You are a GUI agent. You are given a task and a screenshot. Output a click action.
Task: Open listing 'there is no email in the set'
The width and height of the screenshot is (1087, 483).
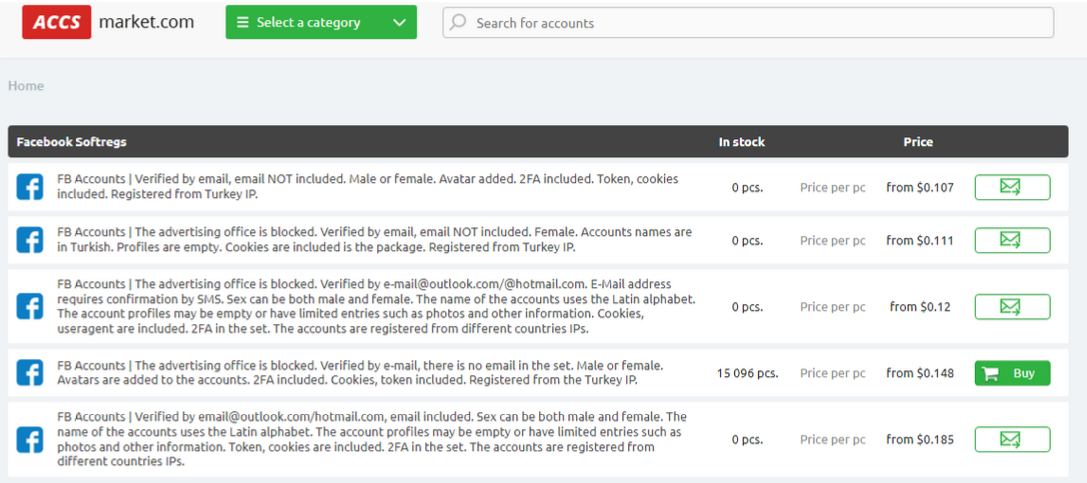point(360,373)
